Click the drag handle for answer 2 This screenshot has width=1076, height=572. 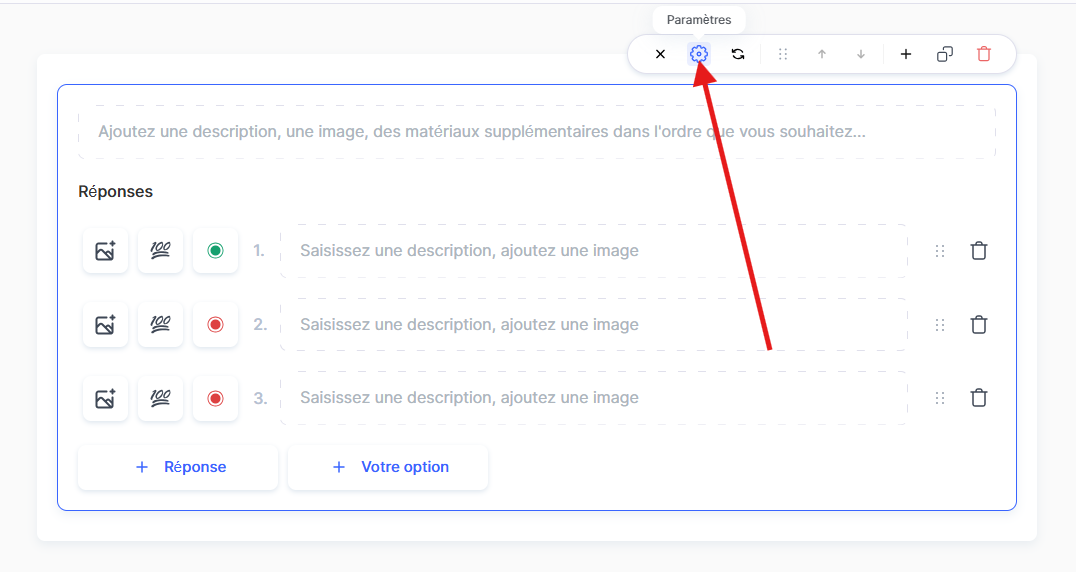pyautogui.click(x=939, y=324)
